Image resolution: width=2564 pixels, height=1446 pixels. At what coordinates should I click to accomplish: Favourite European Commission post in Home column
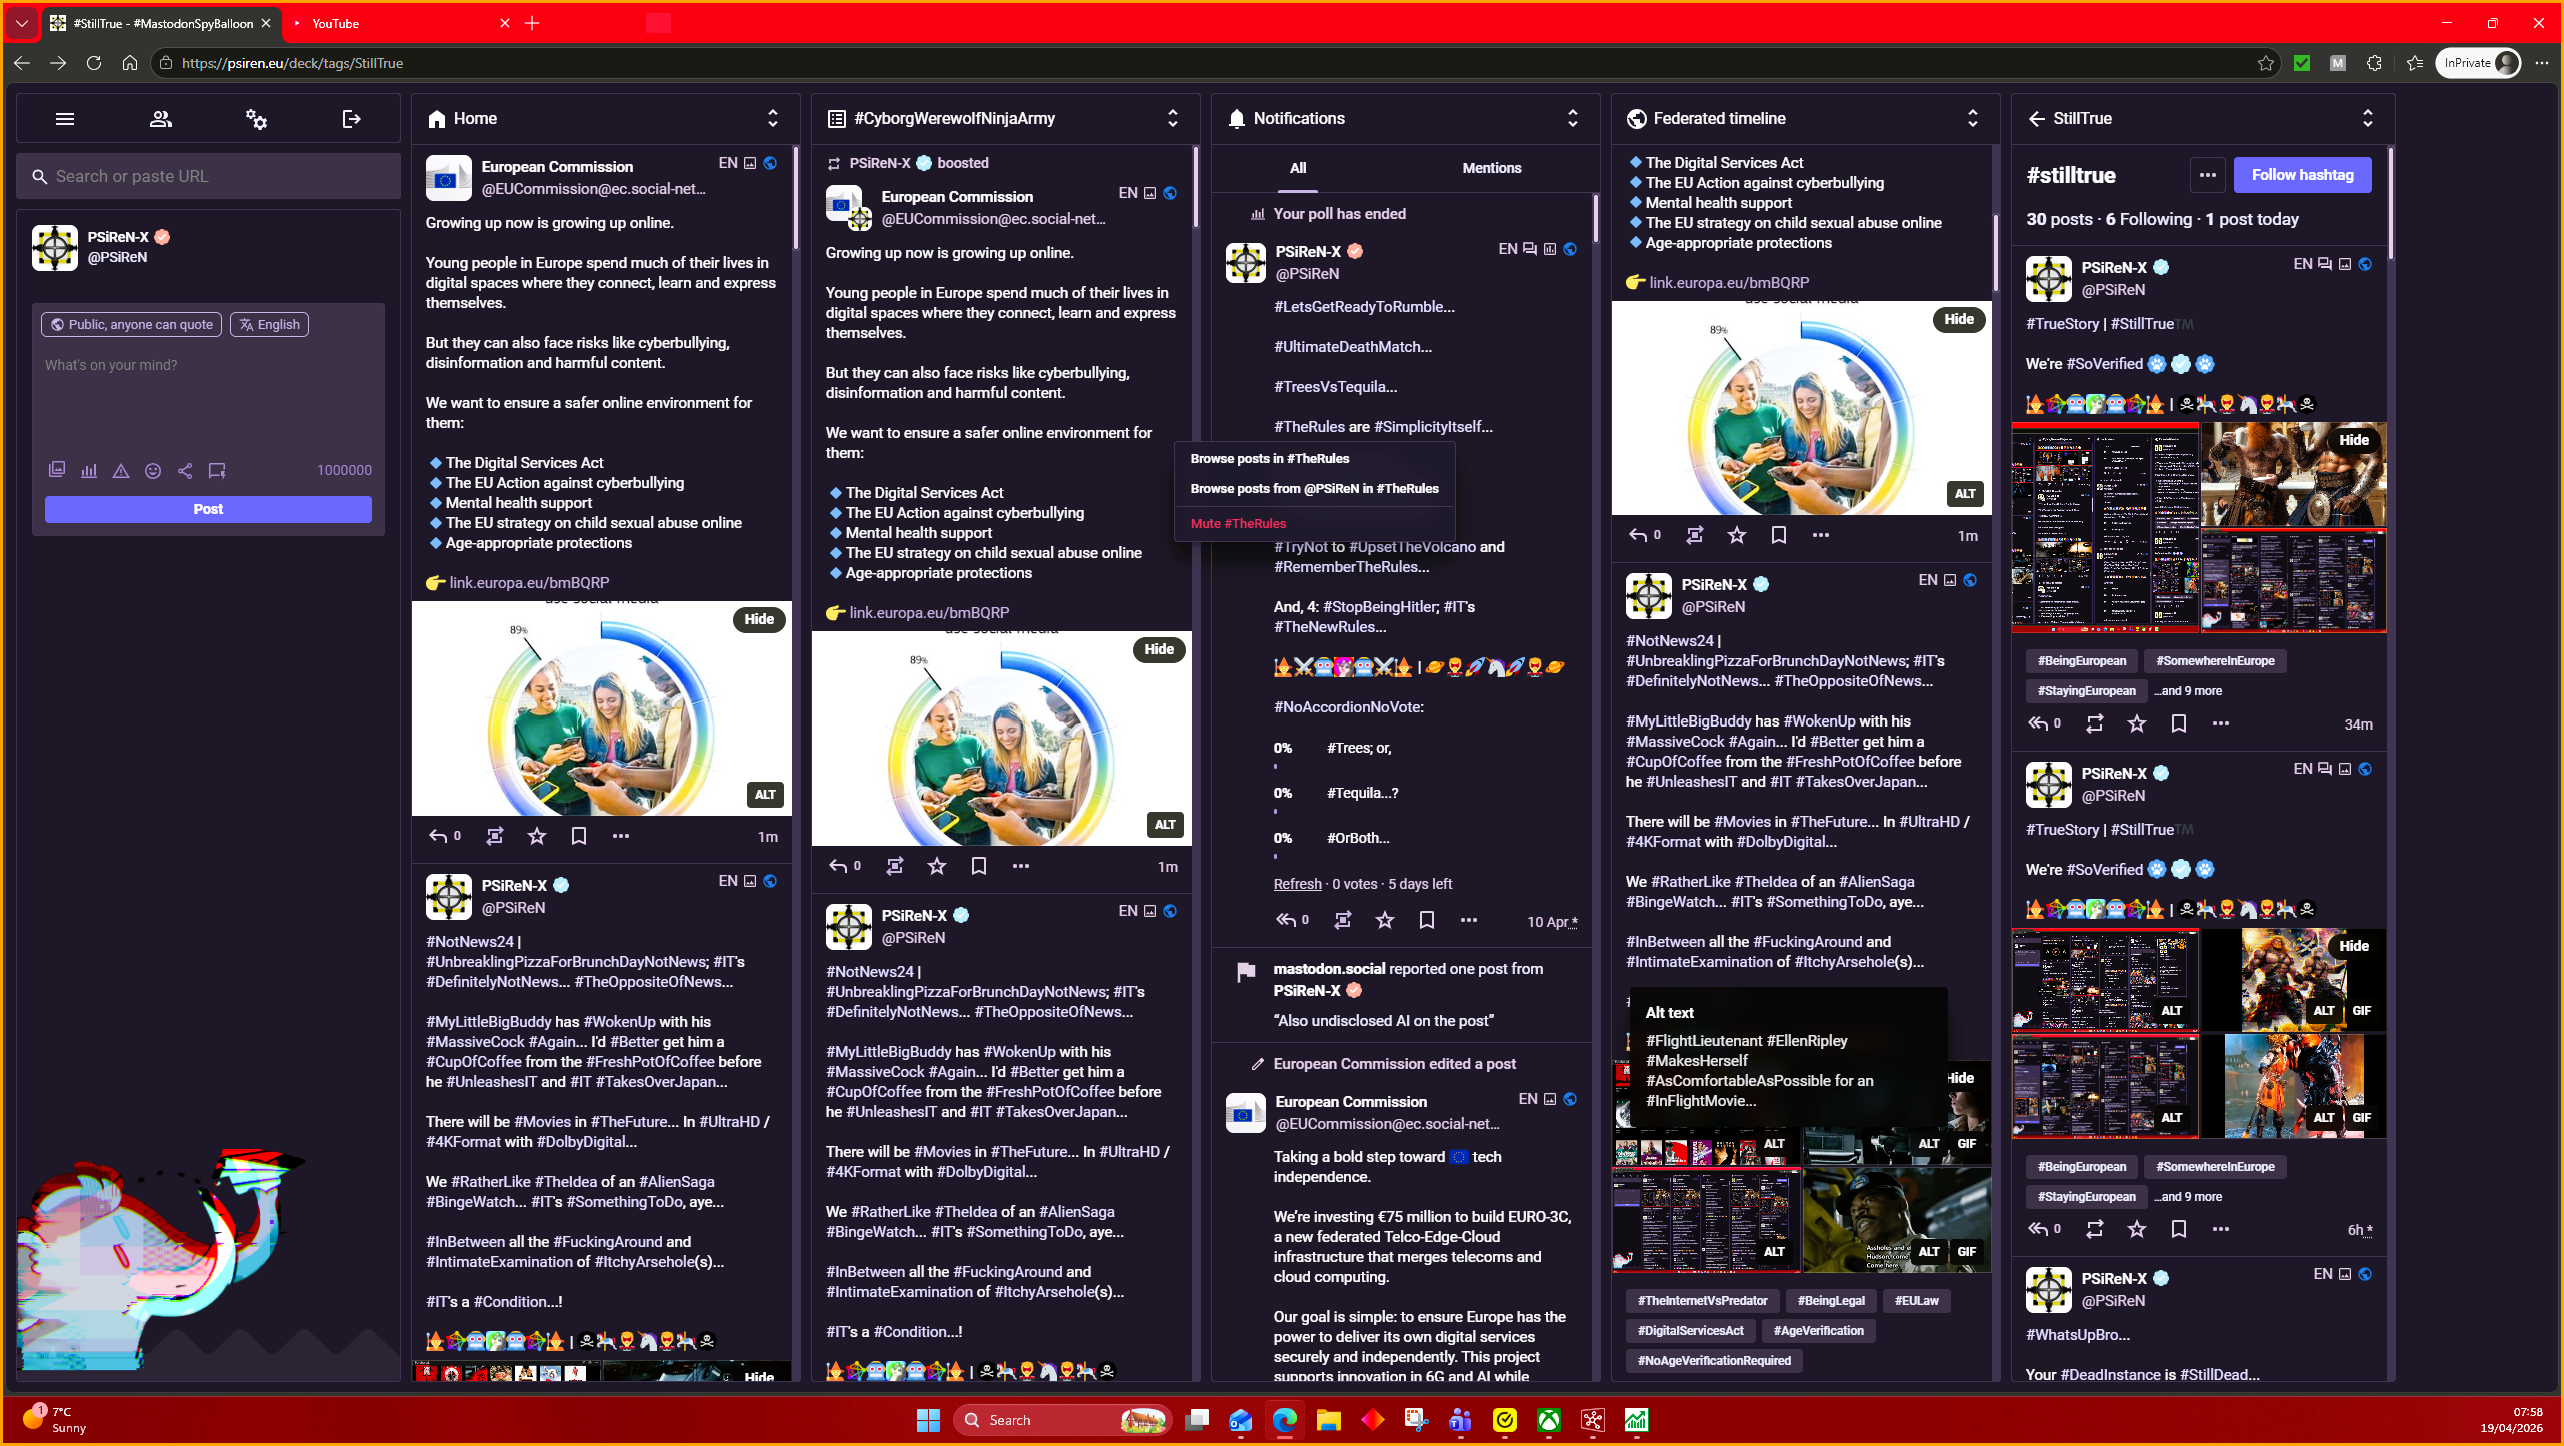coord(537,836)
